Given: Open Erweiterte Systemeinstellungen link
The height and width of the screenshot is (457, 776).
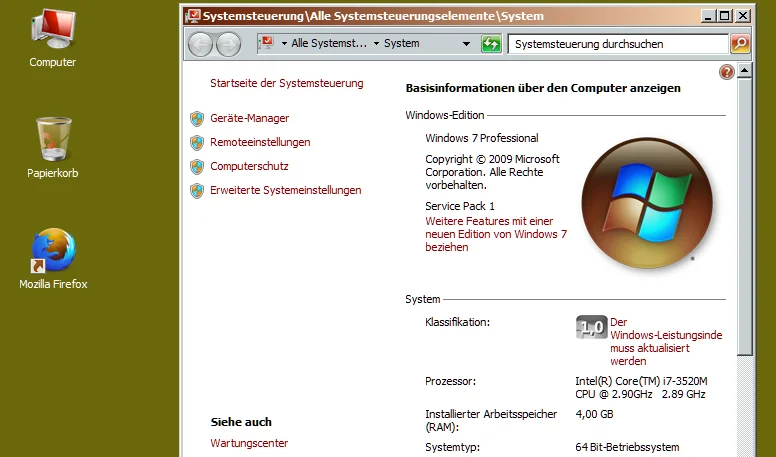Looking at the screenshot, I should tap(286, 190).
